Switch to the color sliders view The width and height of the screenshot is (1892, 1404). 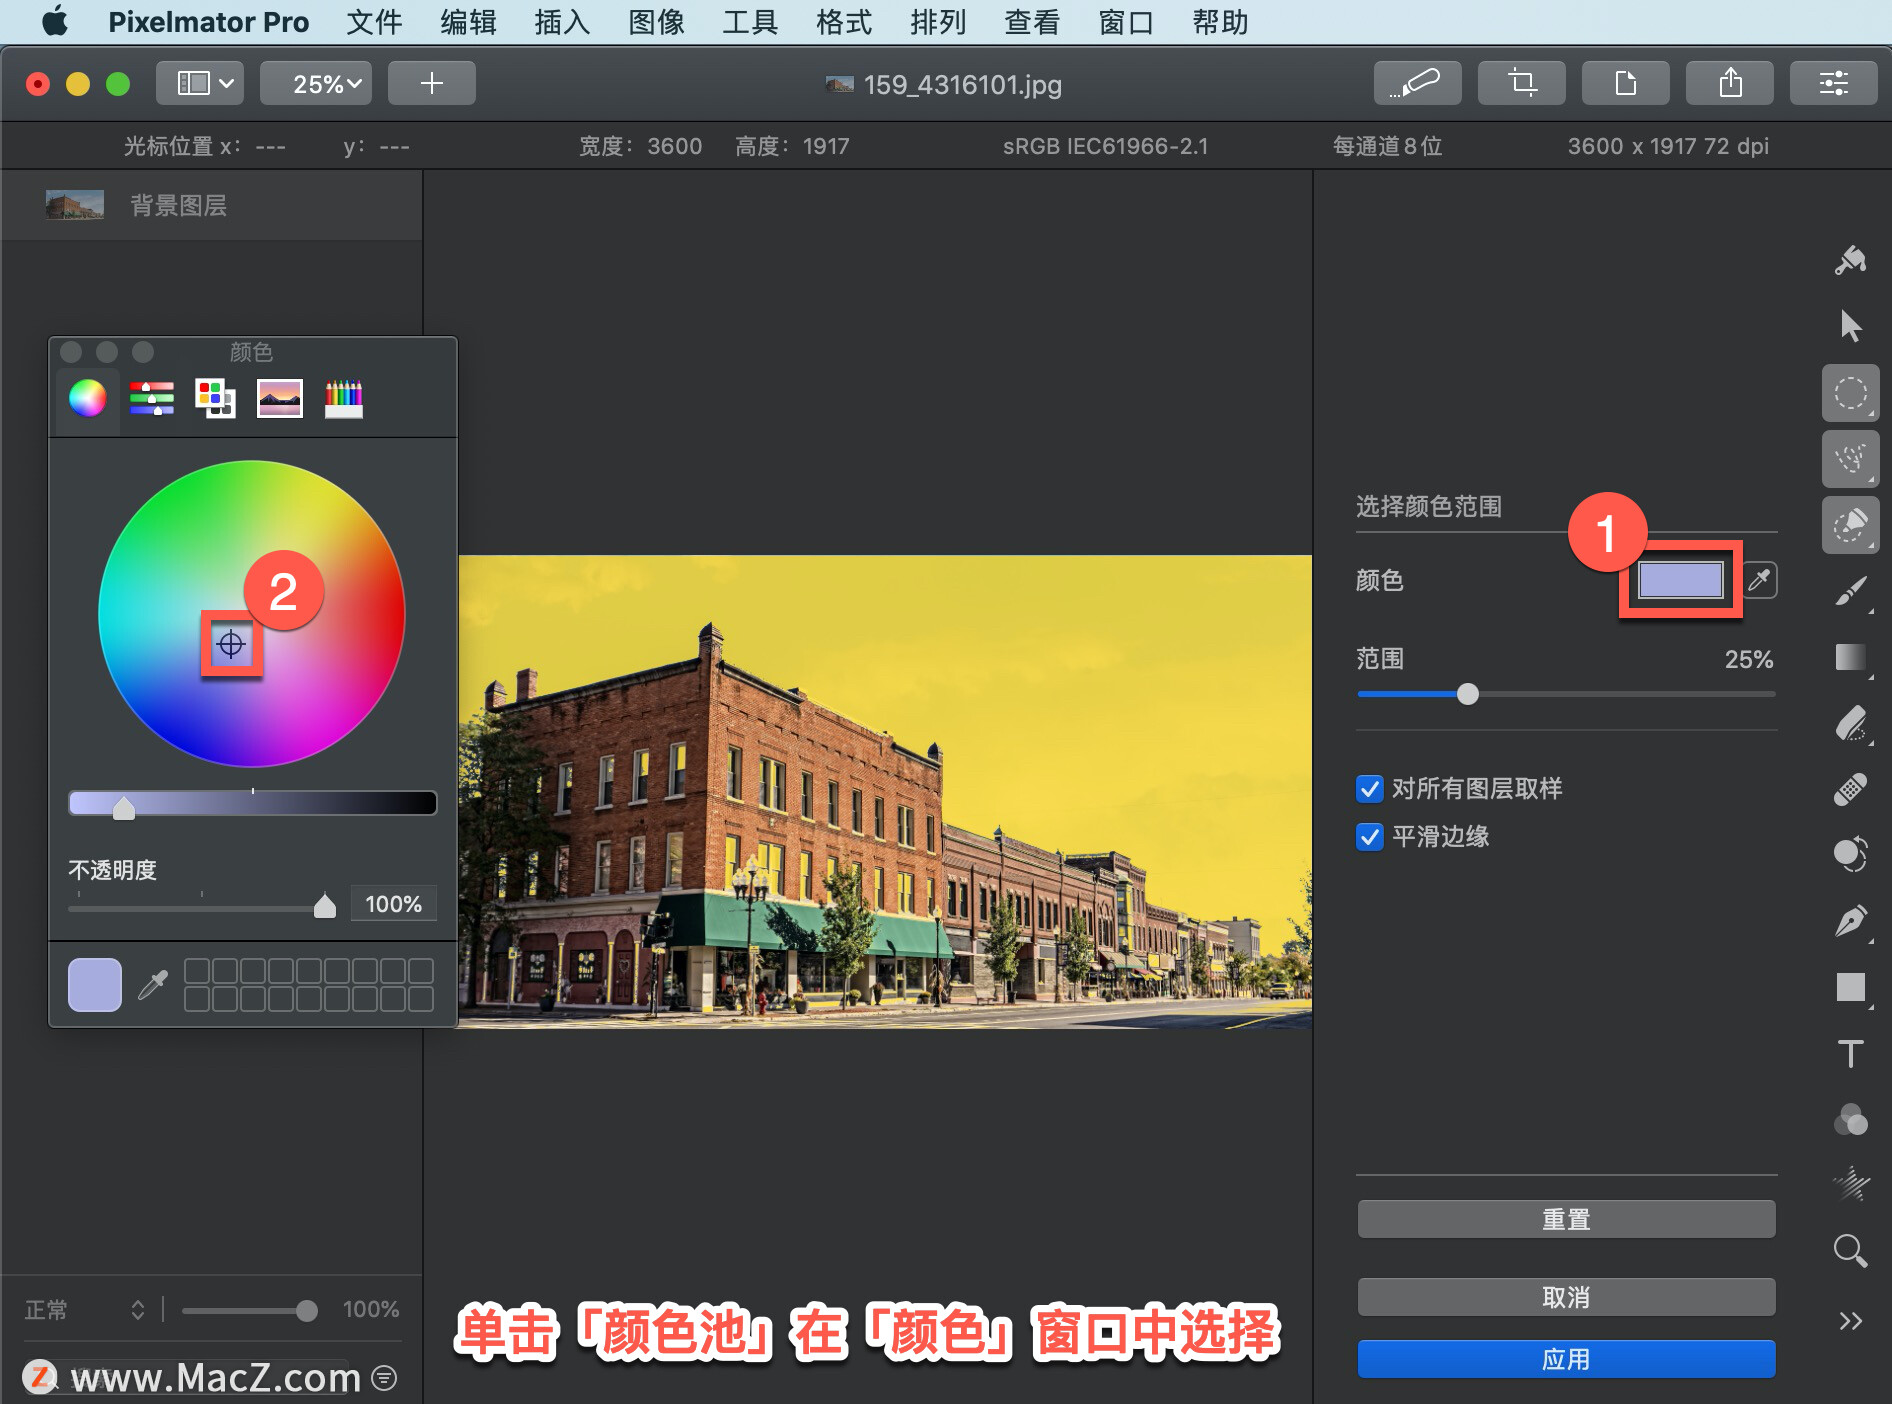pyautogui.click(x=151, y=398)
